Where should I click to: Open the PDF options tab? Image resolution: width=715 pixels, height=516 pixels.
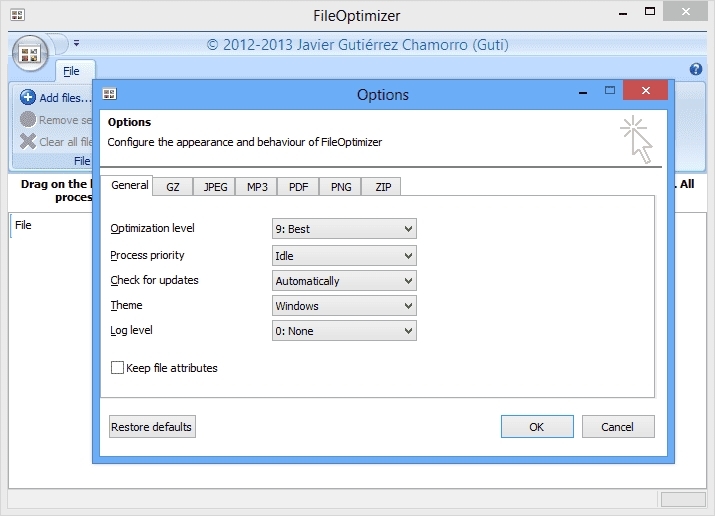pyautogui.click(x=298, y=187)
